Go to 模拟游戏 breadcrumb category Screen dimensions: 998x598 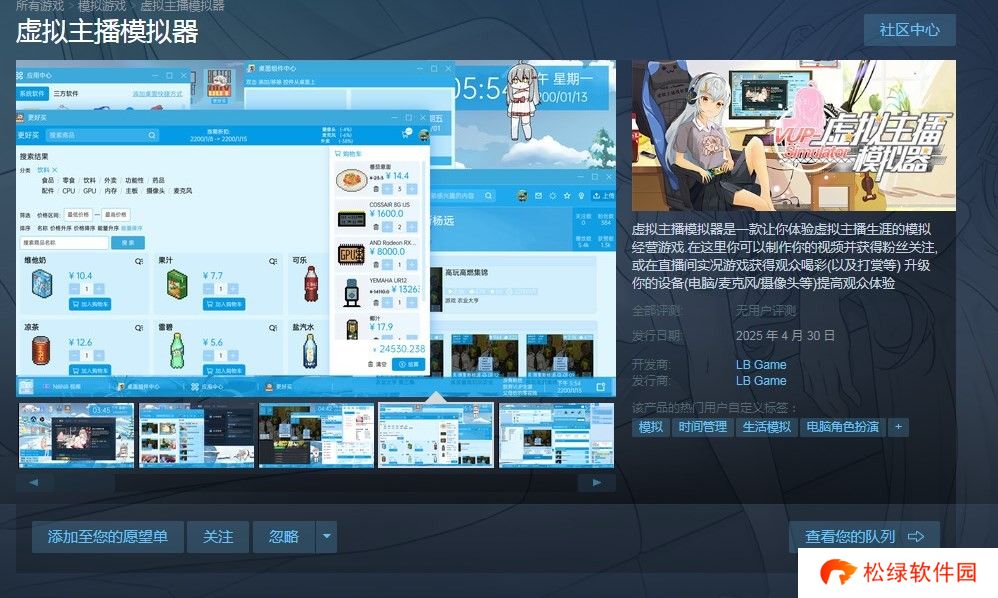click(102, 6)
